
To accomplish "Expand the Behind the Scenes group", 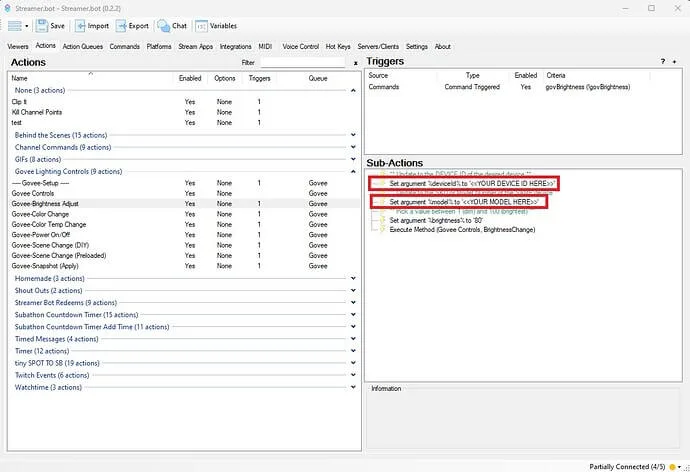I will [353, 135].
